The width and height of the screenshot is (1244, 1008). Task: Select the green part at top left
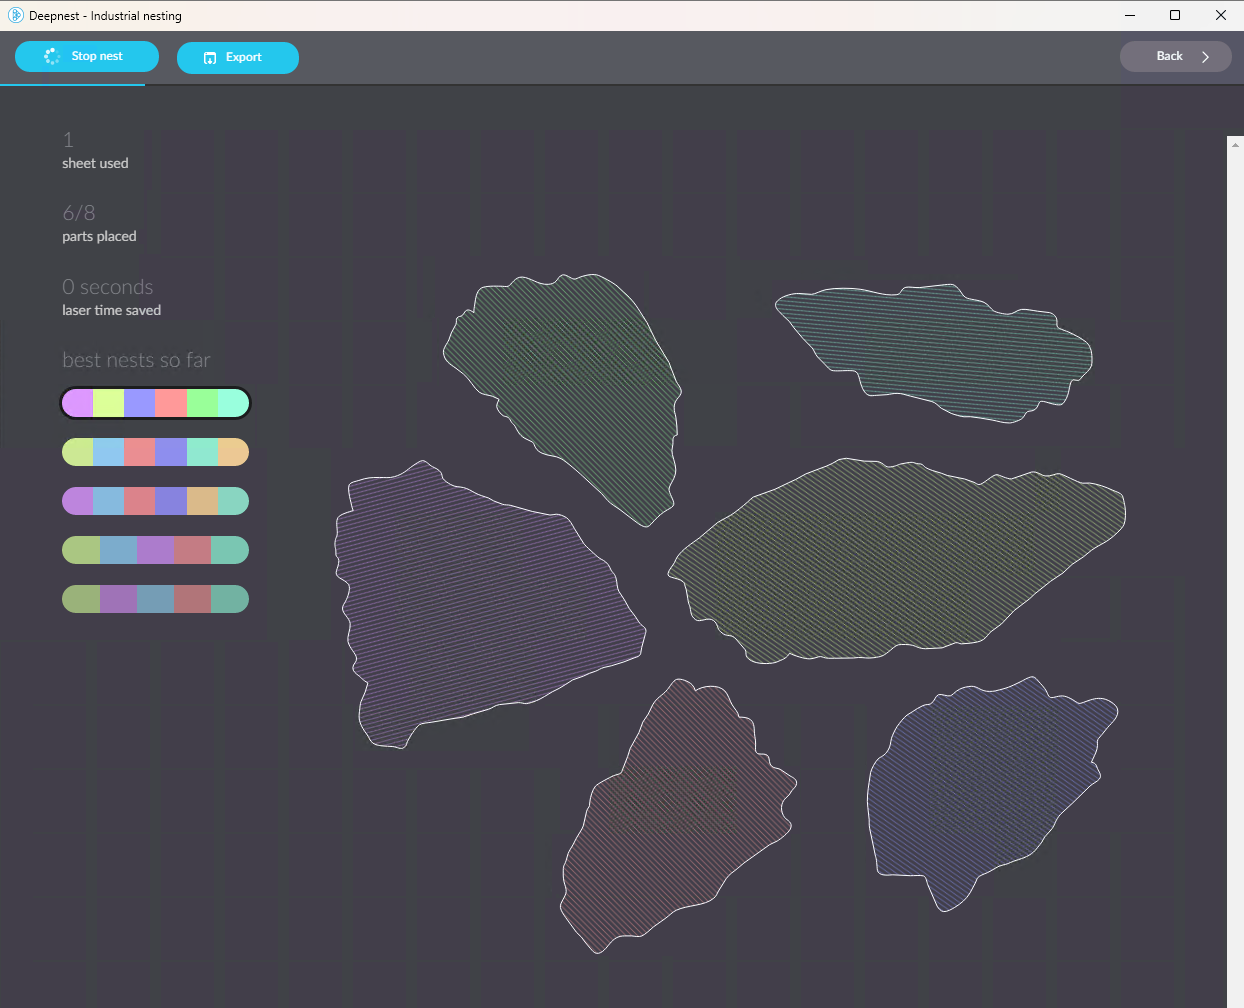pos(560,400)
